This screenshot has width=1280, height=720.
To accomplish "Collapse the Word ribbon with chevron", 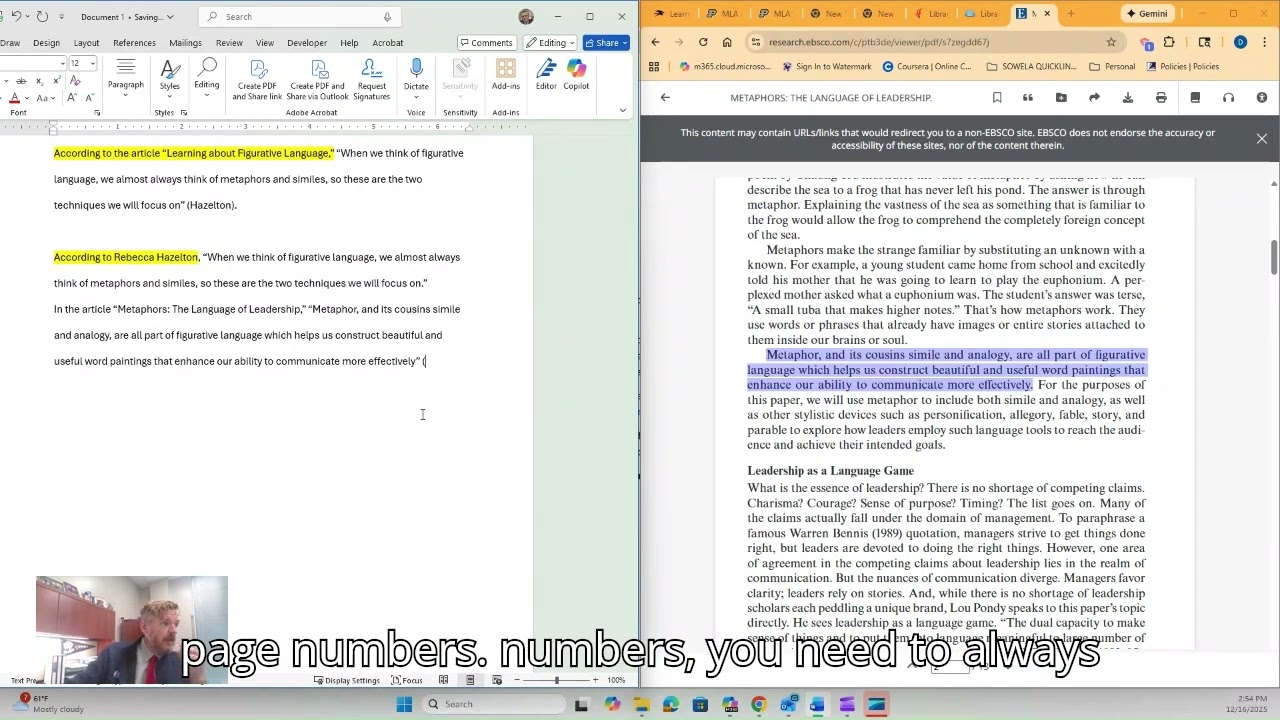I will coord(623,111).
